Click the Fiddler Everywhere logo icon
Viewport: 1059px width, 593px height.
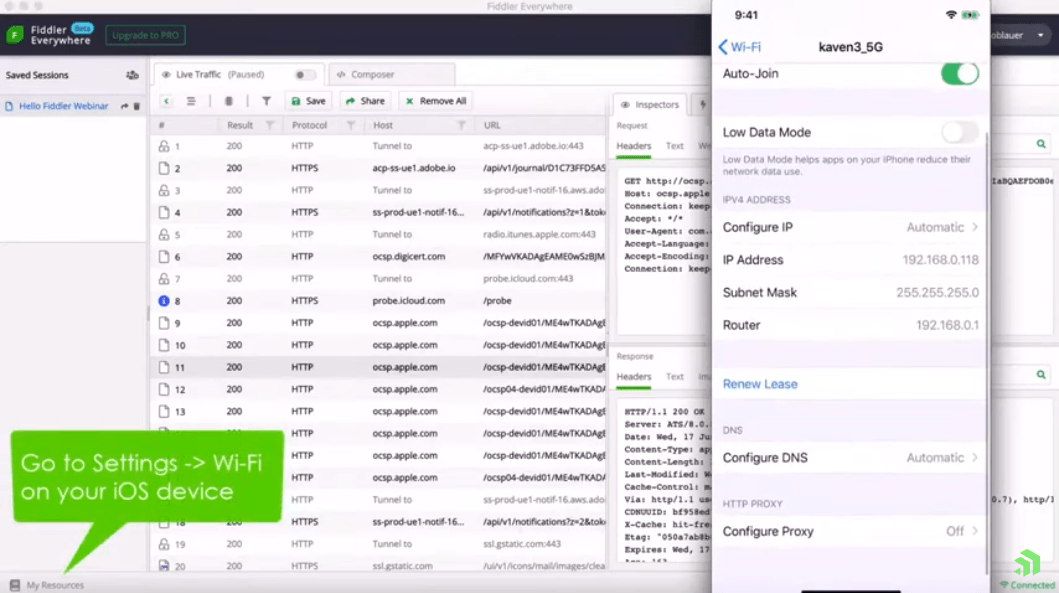pos(15,34)
